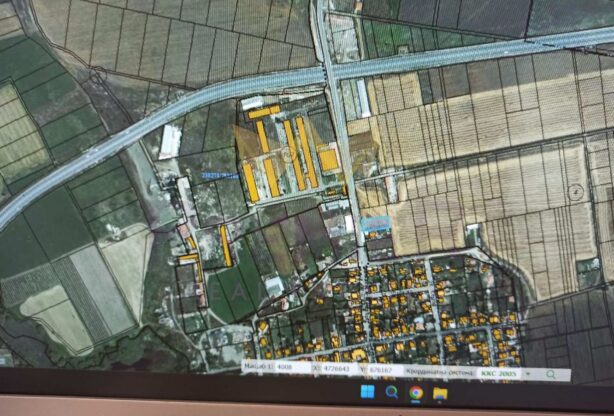Open Windows taskbar search
The image size is (614, 416).
coord(391,392)
